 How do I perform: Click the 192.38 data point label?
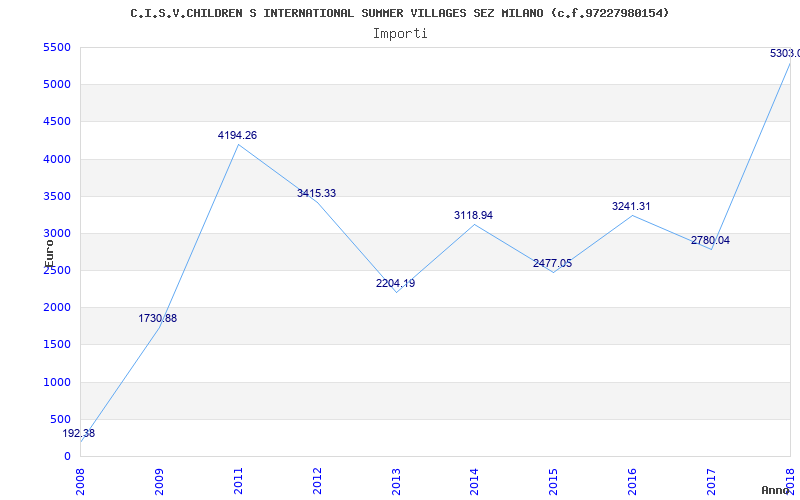point(79,434)
